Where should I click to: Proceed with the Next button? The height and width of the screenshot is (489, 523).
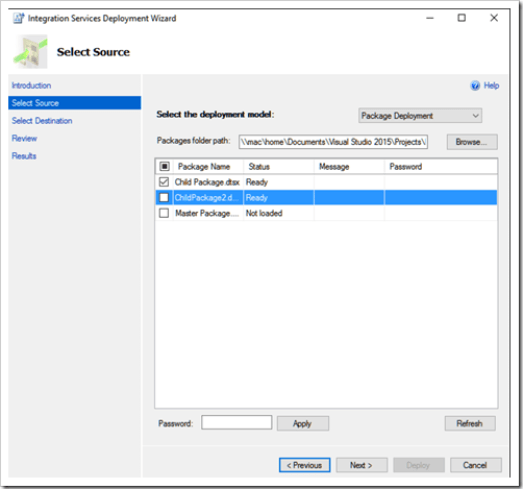tap(362, 465)
